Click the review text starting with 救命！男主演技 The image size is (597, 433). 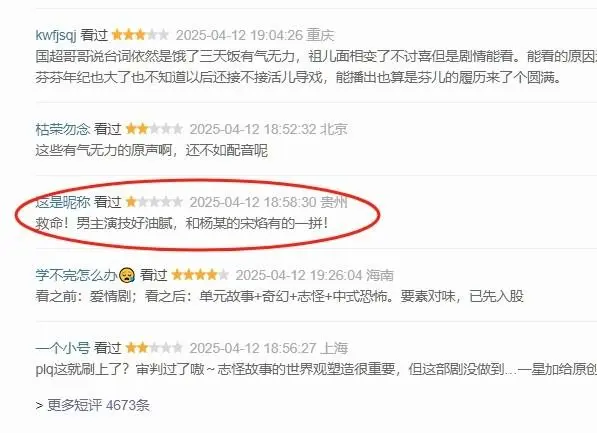182,223
